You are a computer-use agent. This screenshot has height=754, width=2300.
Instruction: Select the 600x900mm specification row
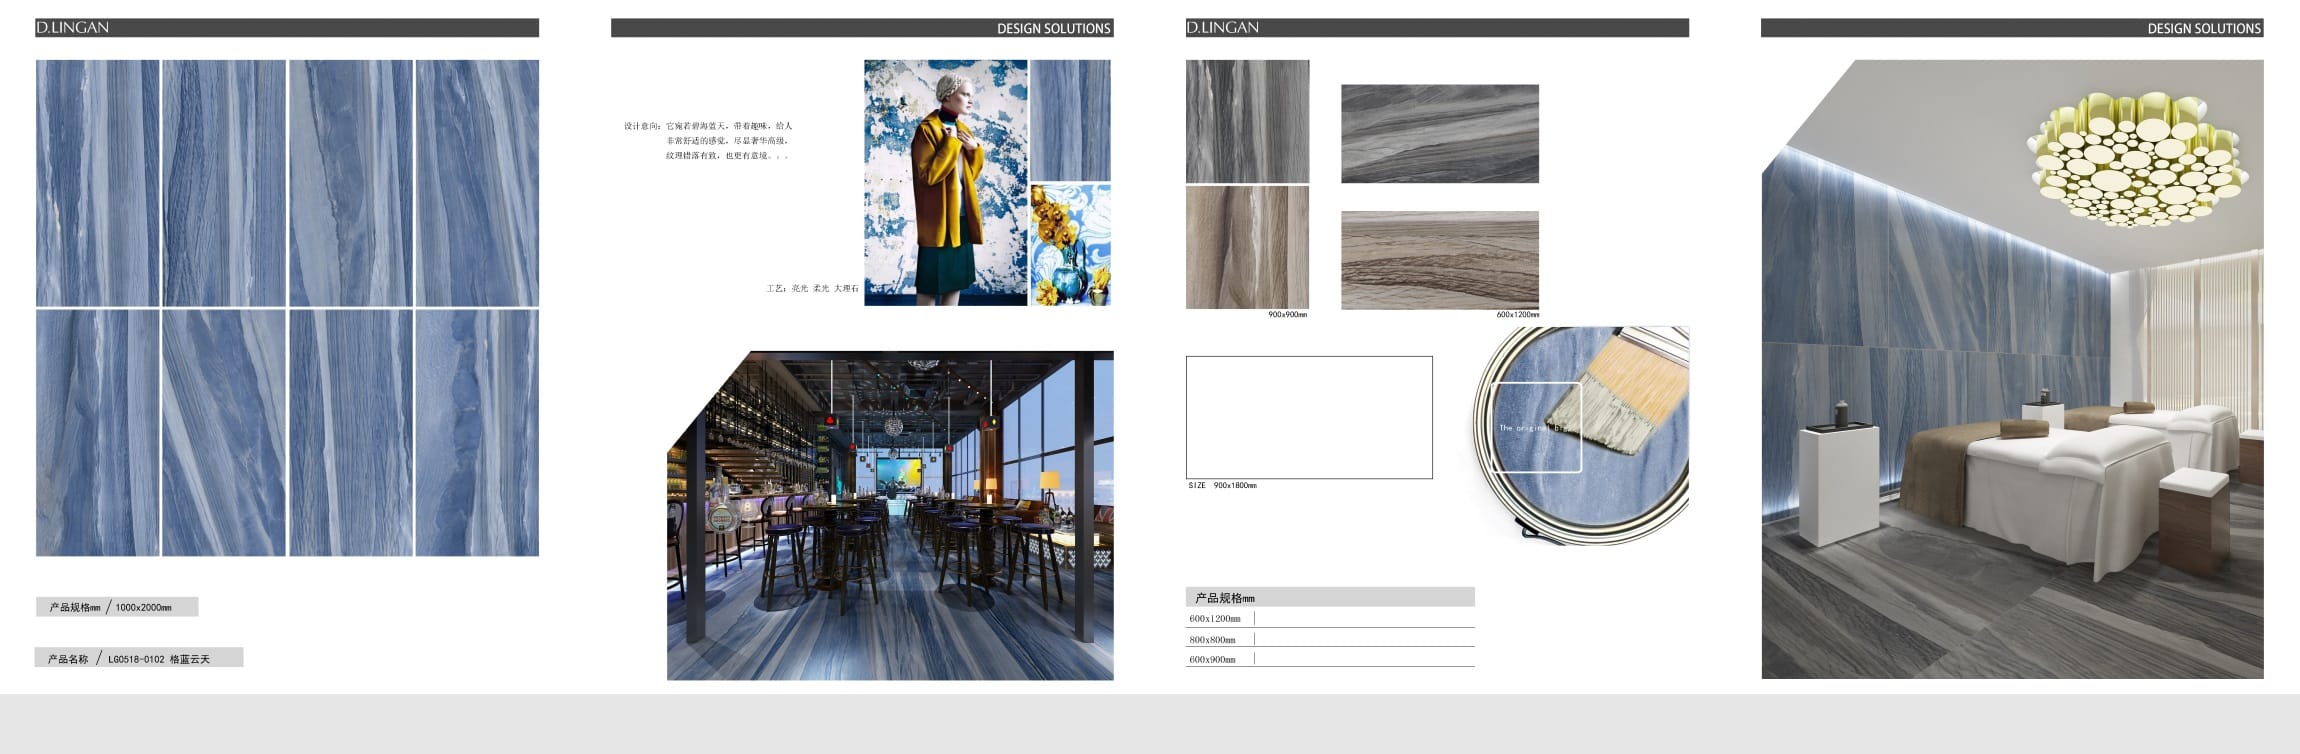pyautogui.click(x=1329, y=659)
